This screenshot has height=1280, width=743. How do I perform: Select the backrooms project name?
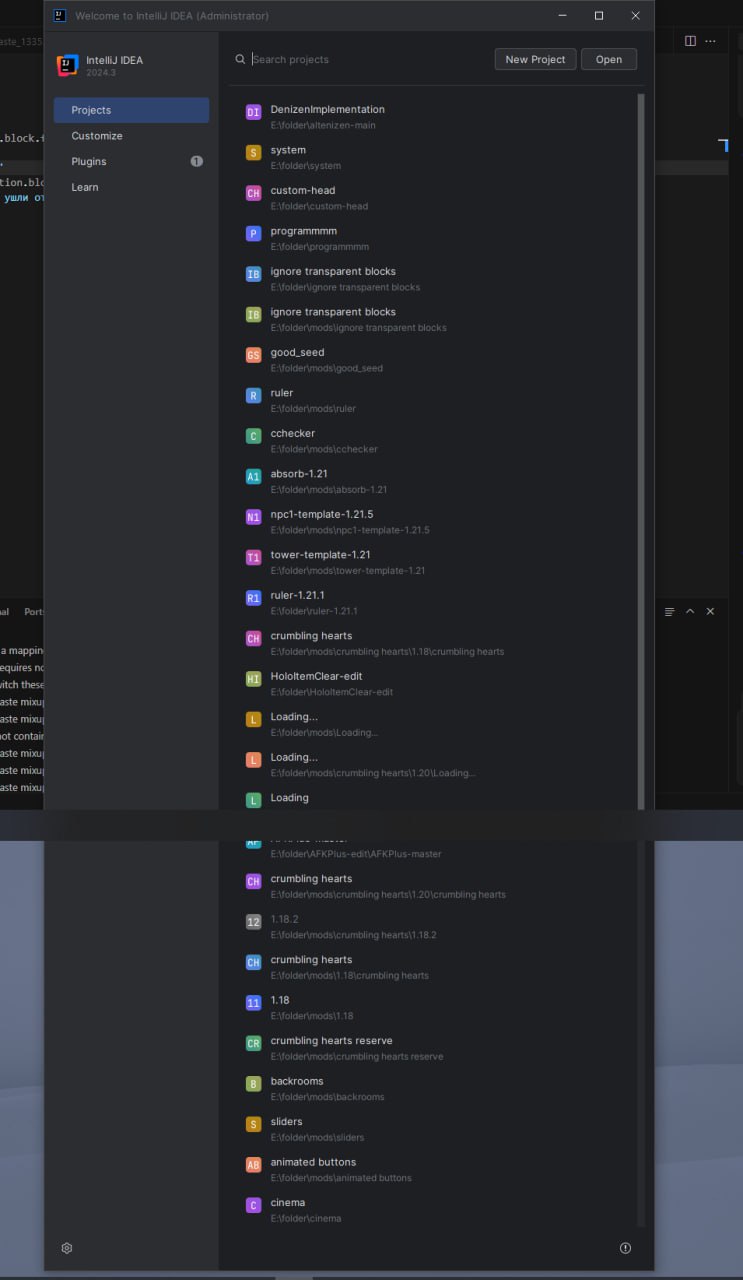pos(297,1081)
